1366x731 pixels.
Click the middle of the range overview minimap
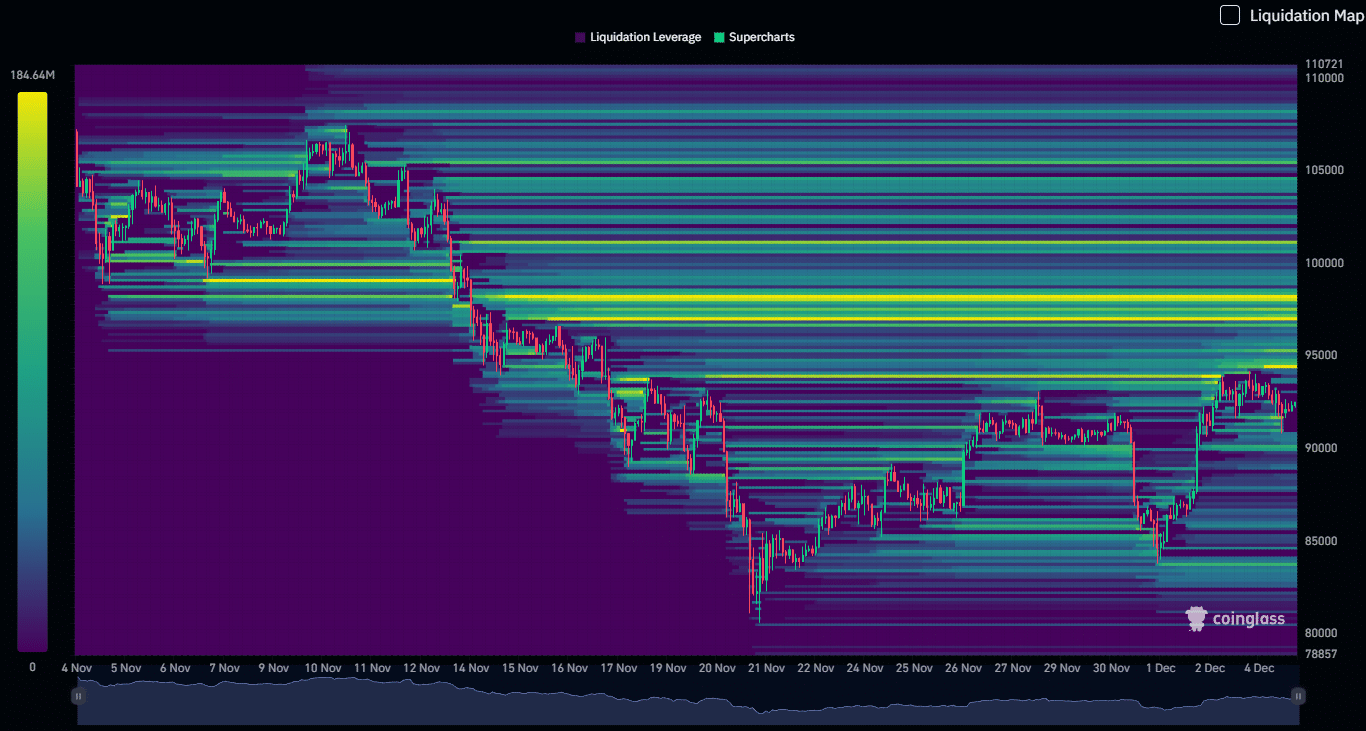(687, 702)
